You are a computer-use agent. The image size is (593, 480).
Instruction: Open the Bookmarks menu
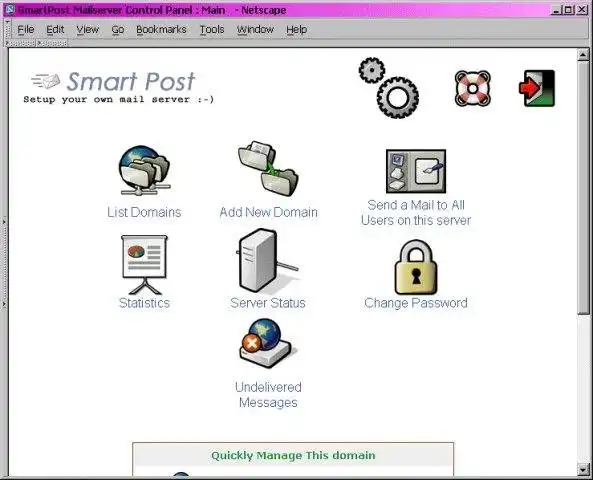[x=161, y=30]
